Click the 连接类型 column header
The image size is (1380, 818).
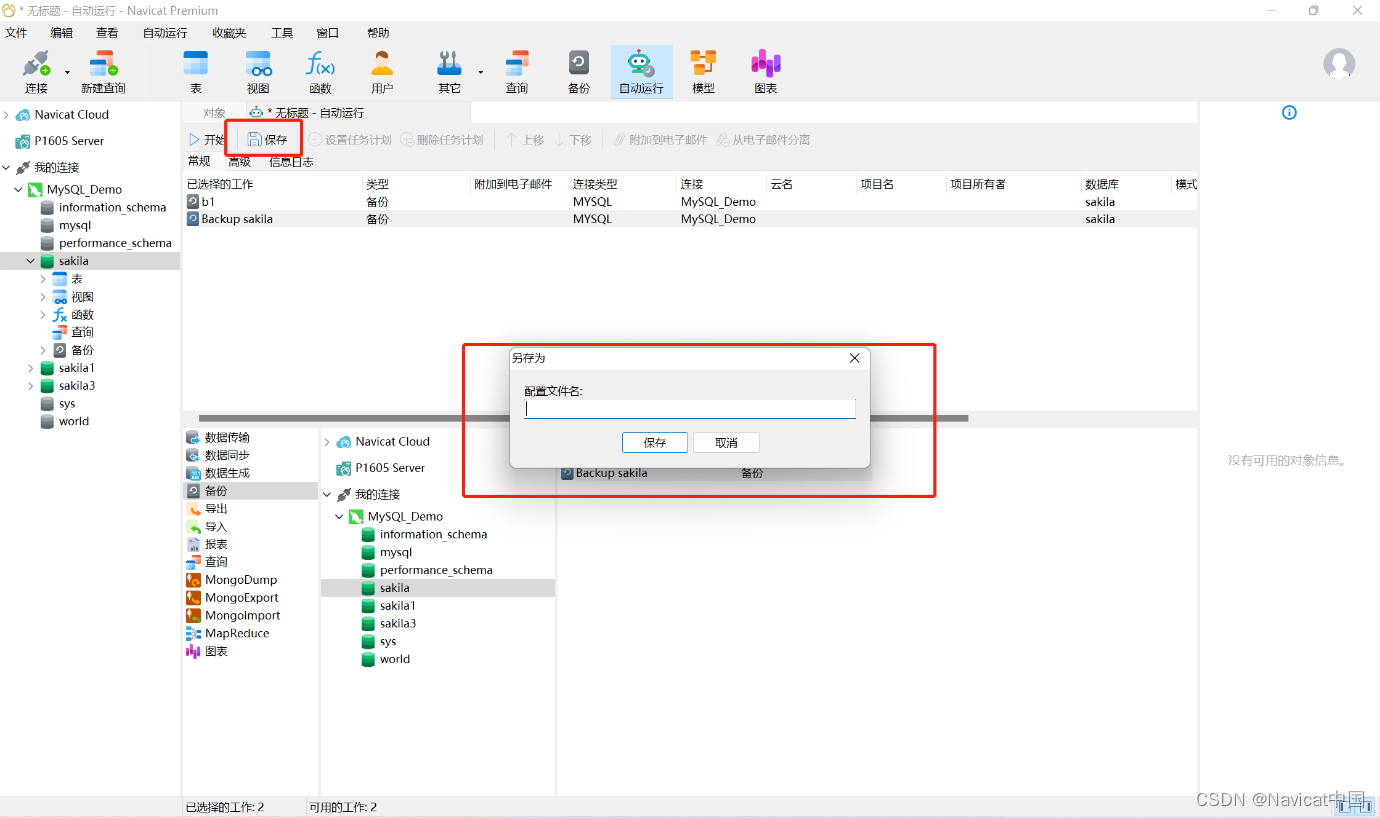coord(623,184)
